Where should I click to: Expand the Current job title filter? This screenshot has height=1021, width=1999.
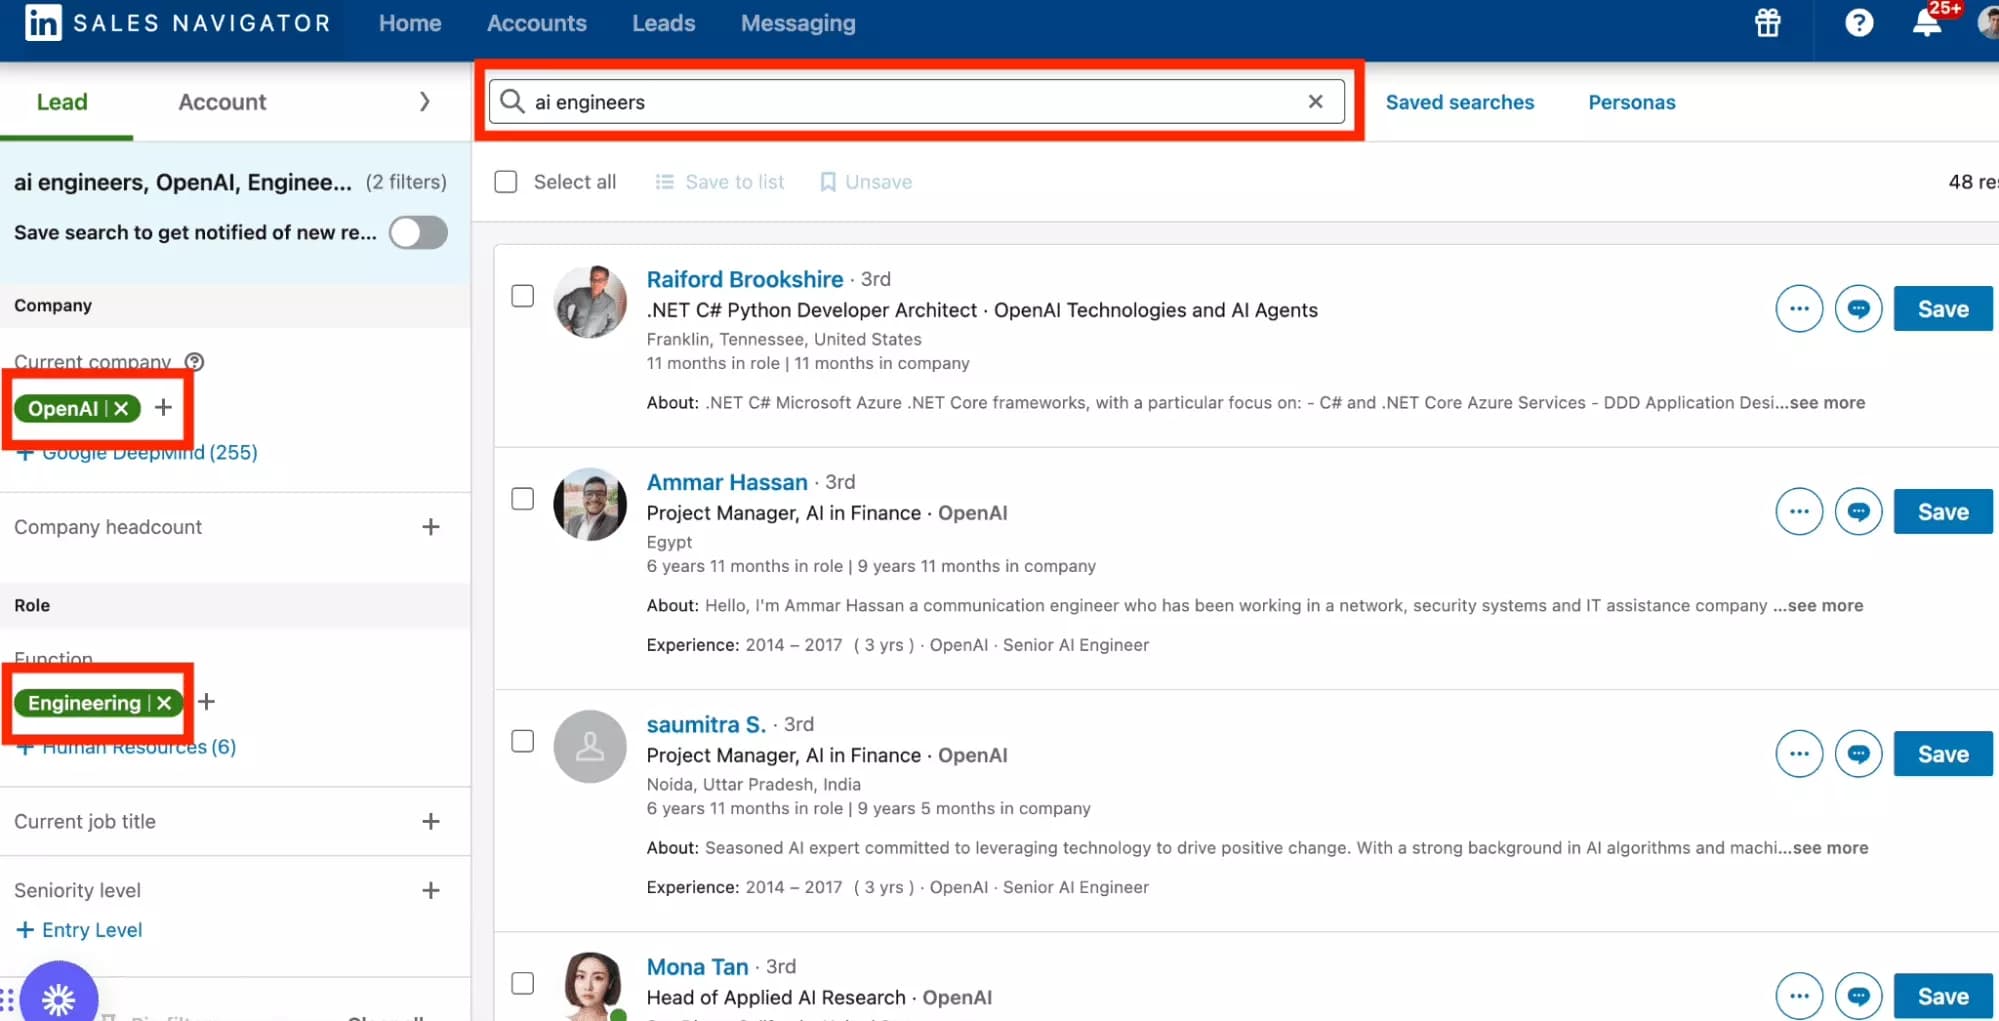[x=430, y=821]
